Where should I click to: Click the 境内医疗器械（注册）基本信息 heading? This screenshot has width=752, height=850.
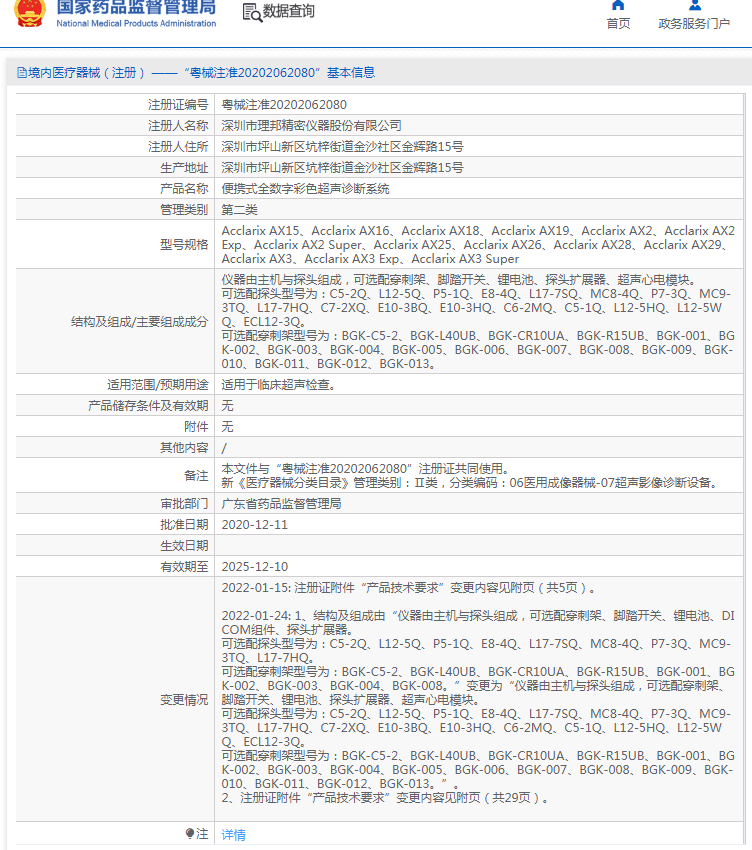pos(201,73)
